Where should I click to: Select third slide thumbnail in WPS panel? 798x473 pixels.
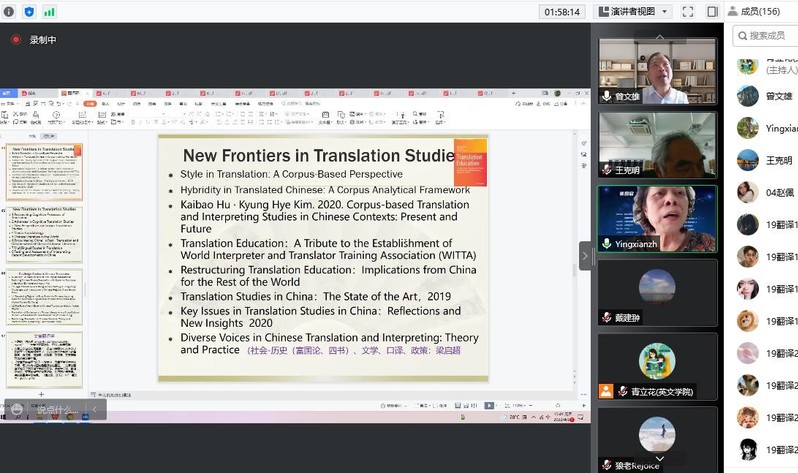(x=44, y=297)
